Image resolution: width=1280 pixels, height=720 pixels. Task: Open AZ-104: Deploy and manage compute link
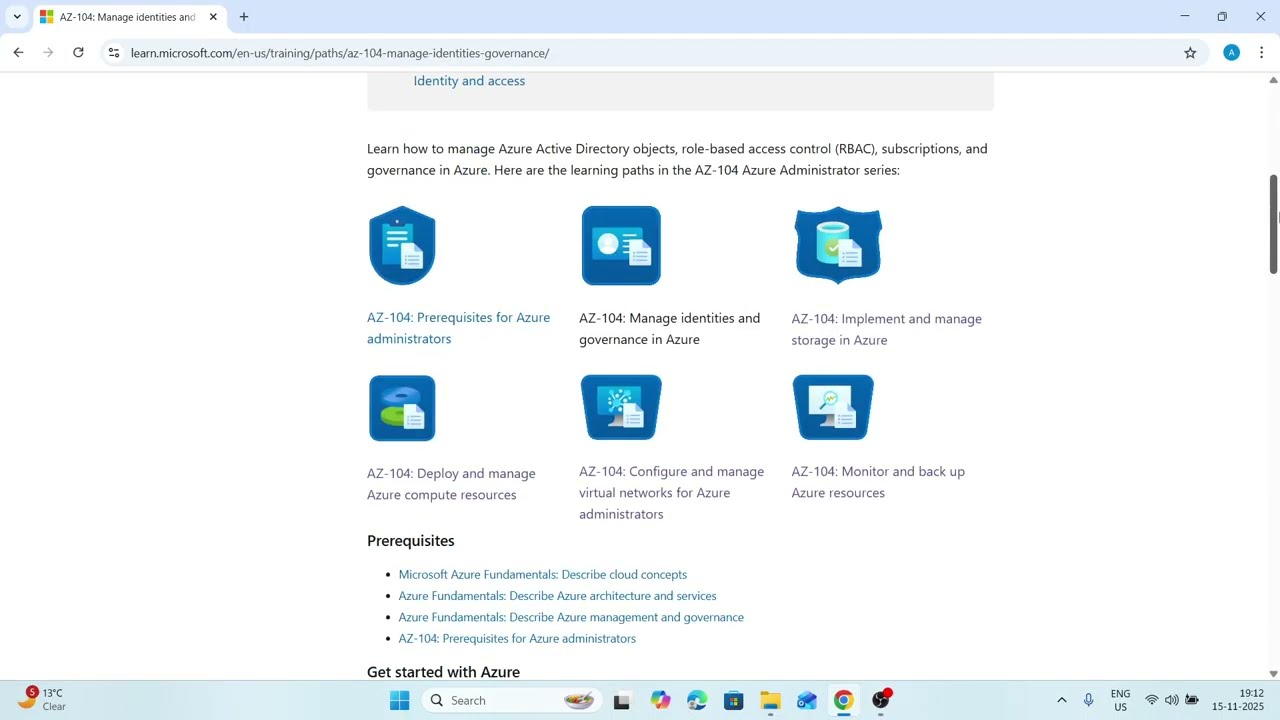click(x=451, y=484)
